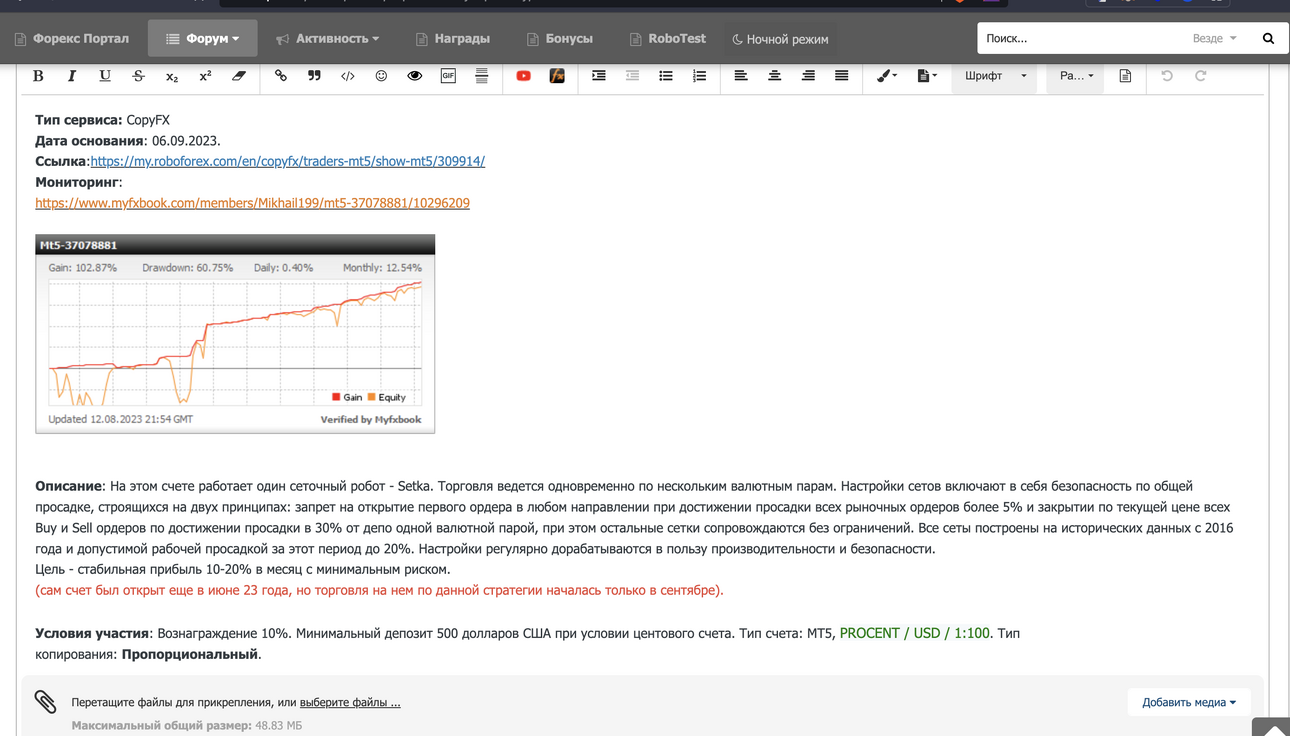Image resolution: width=1290 pixels, height=736 pixels.
Task: Open the RoboTest page
Action: [667, 38]
